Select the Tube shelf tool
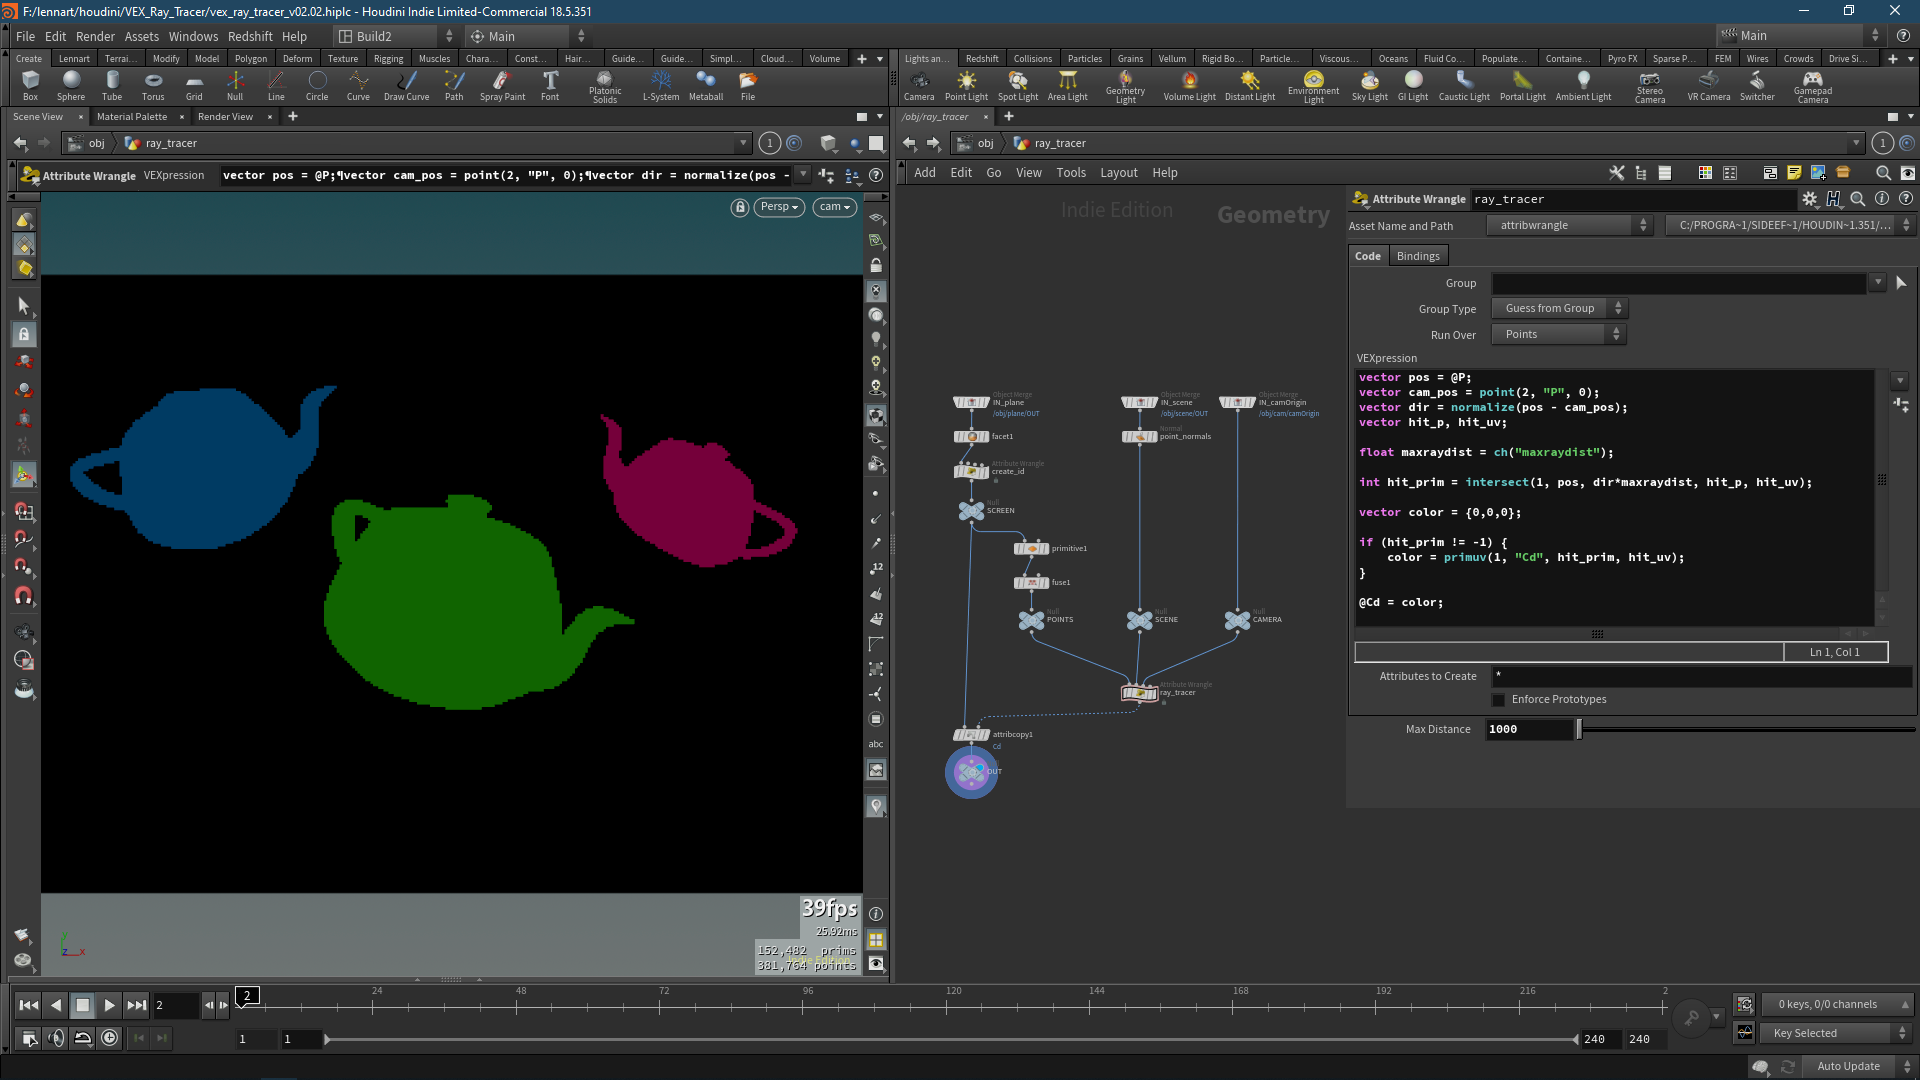This screenshot has height=1080, width=1920. 112,86
